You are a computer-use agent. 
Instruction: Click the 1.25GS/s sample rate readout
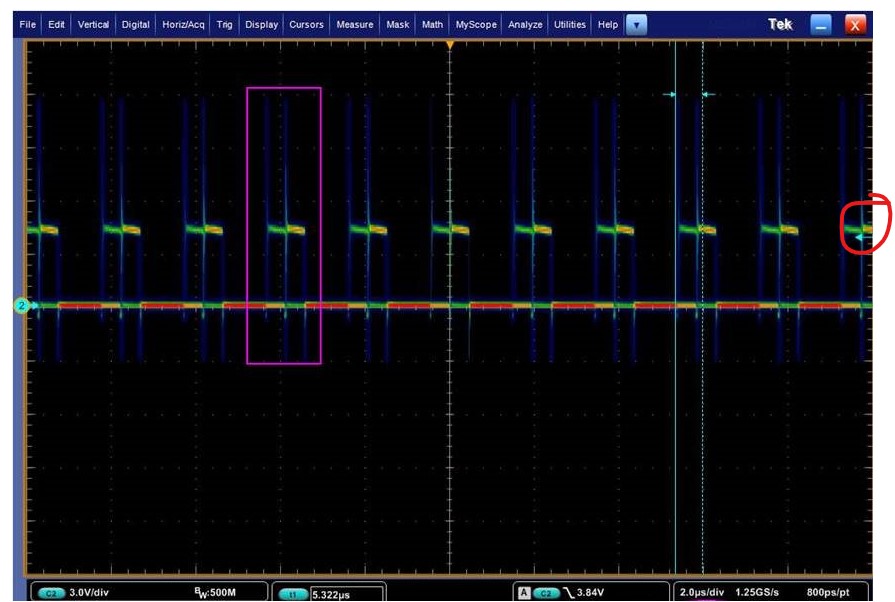757,592
